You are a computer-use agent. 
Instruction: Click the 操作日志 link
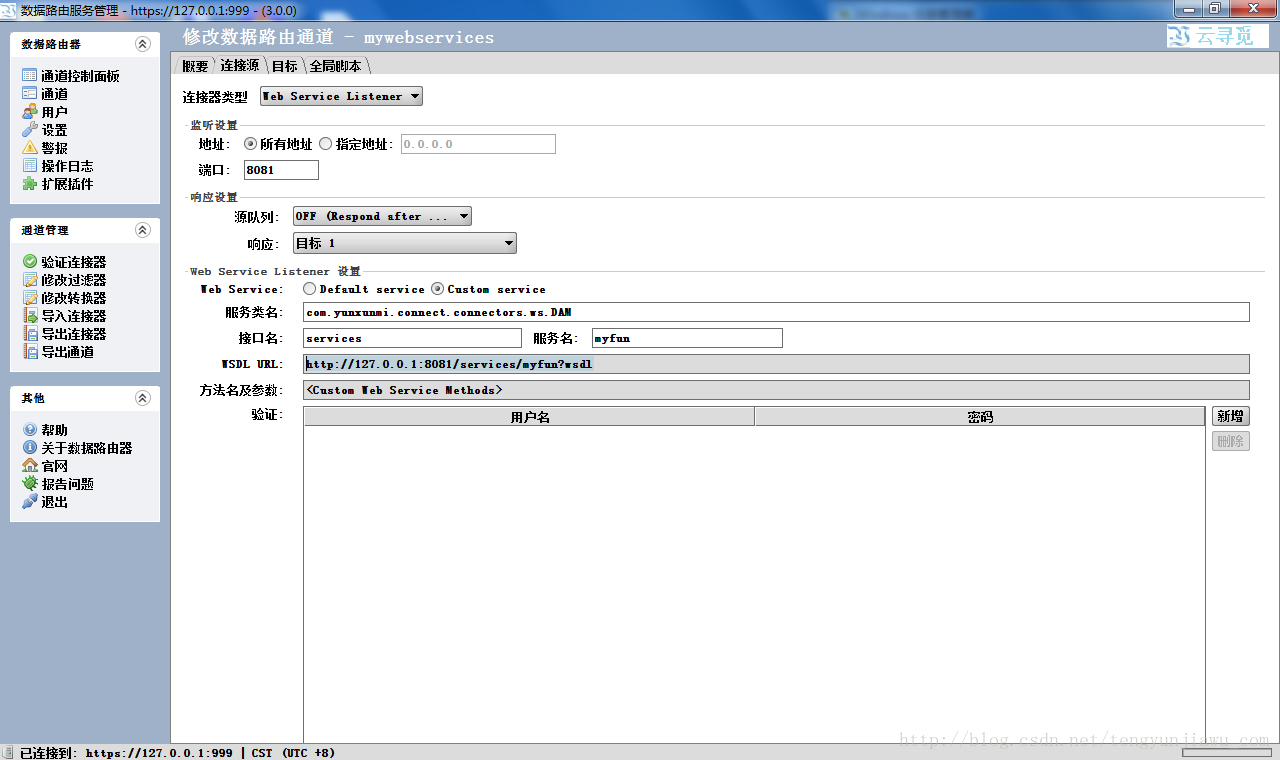[67, 166]
